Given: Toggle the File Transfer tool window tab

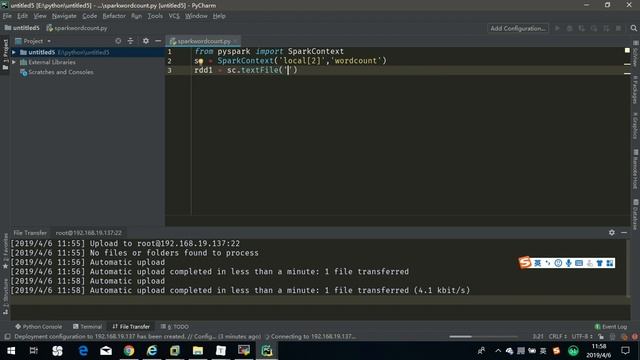Looking at the screenshot, I should click(x=131, y=327).
